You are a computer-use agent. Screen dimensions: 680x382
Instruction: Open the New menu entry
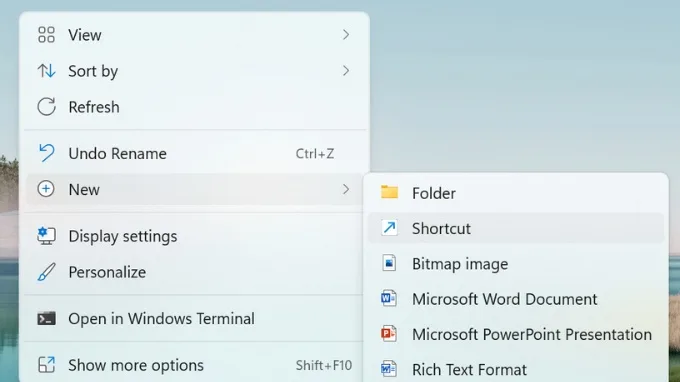(194, 189)
